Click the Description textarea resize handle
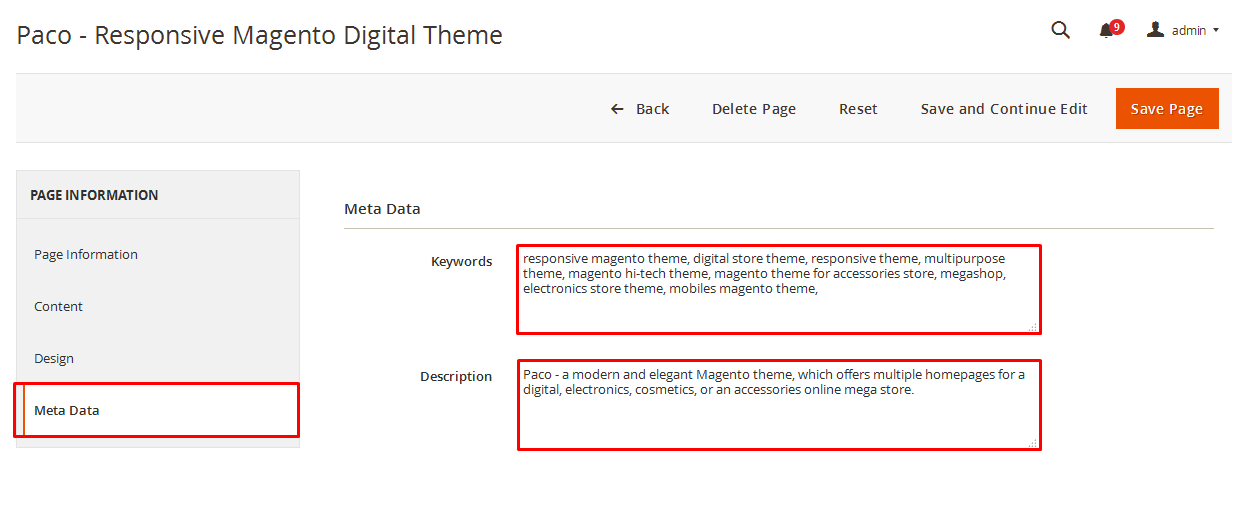Screen dimensions: 1253x508 (1033, 443)
